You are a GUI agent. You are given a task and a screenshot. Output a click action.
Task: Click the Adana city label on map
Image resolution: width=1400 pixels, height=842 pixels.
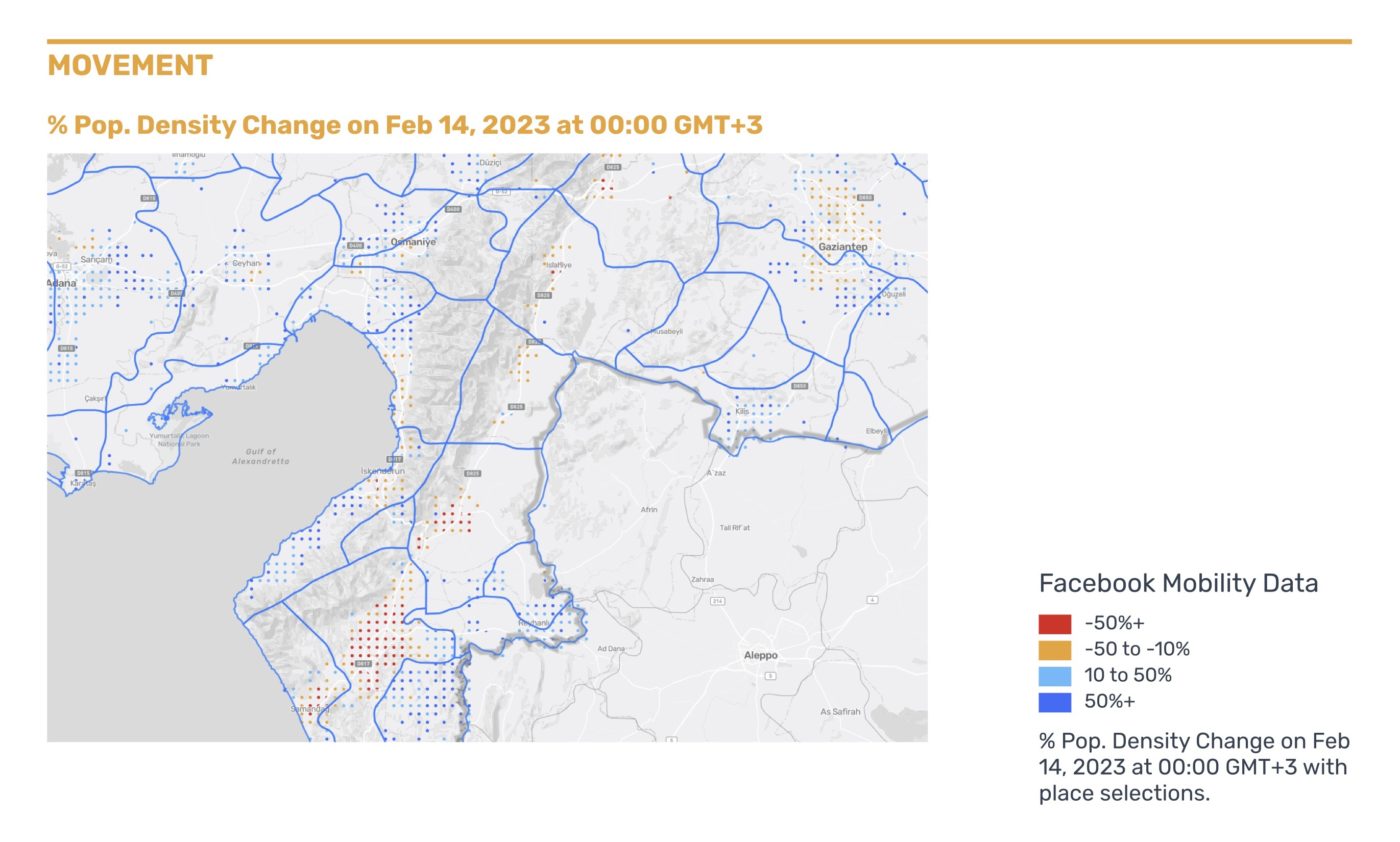click(x=62, y=284)
